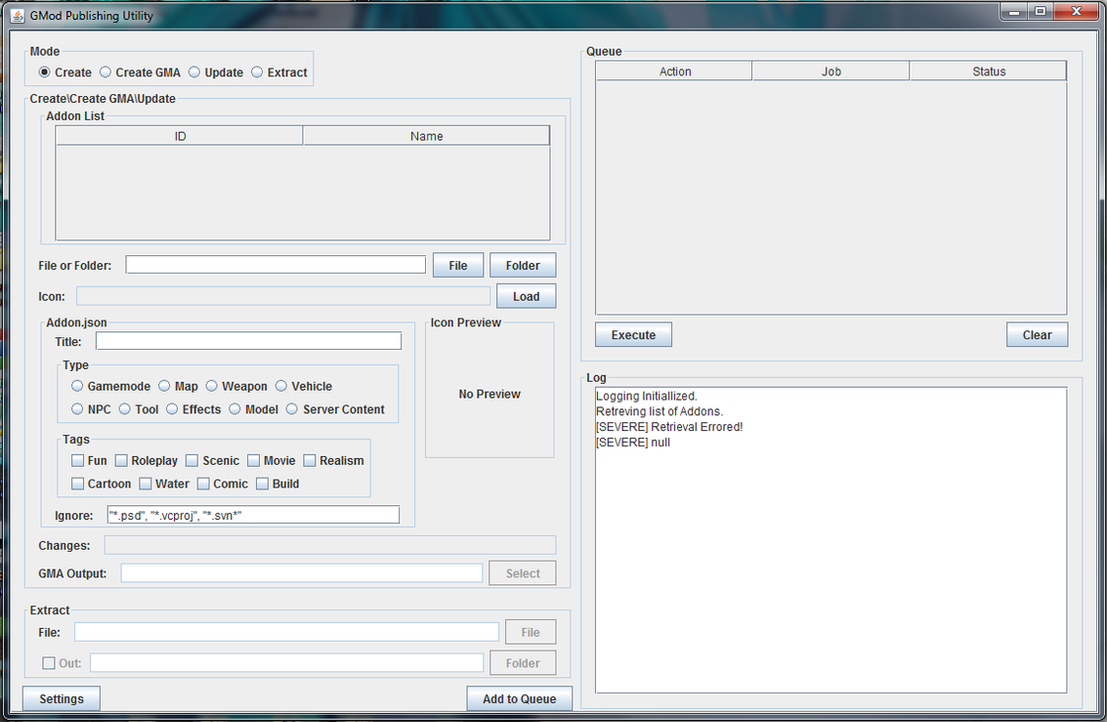Image resolution: width=1107 pixels, height=722 pixels.
Task: Close the GMod Publishing Utility window
Action: [x=1077, y=12]
